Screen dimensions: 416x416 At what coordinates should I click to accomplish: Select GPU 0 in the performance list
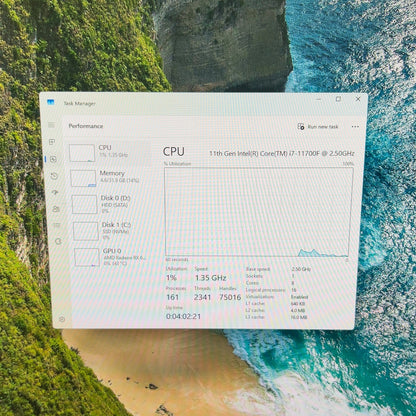pyautogui.click(x=113, y=257)
